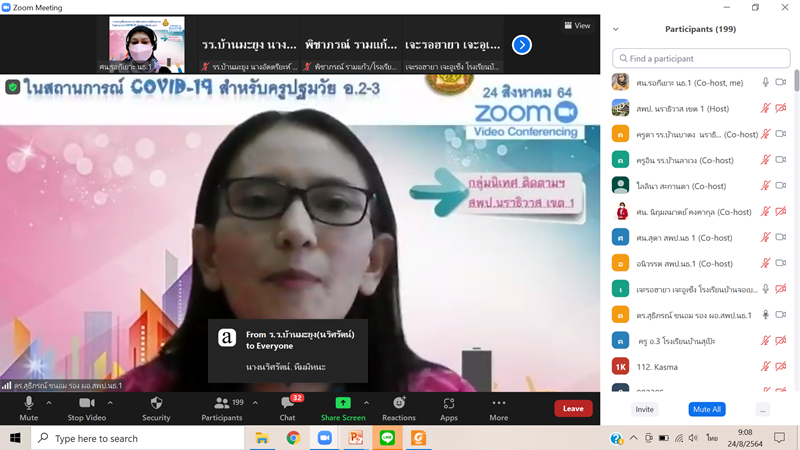
Task: Open the Reactions emoji menu
Action: (398, 403)
